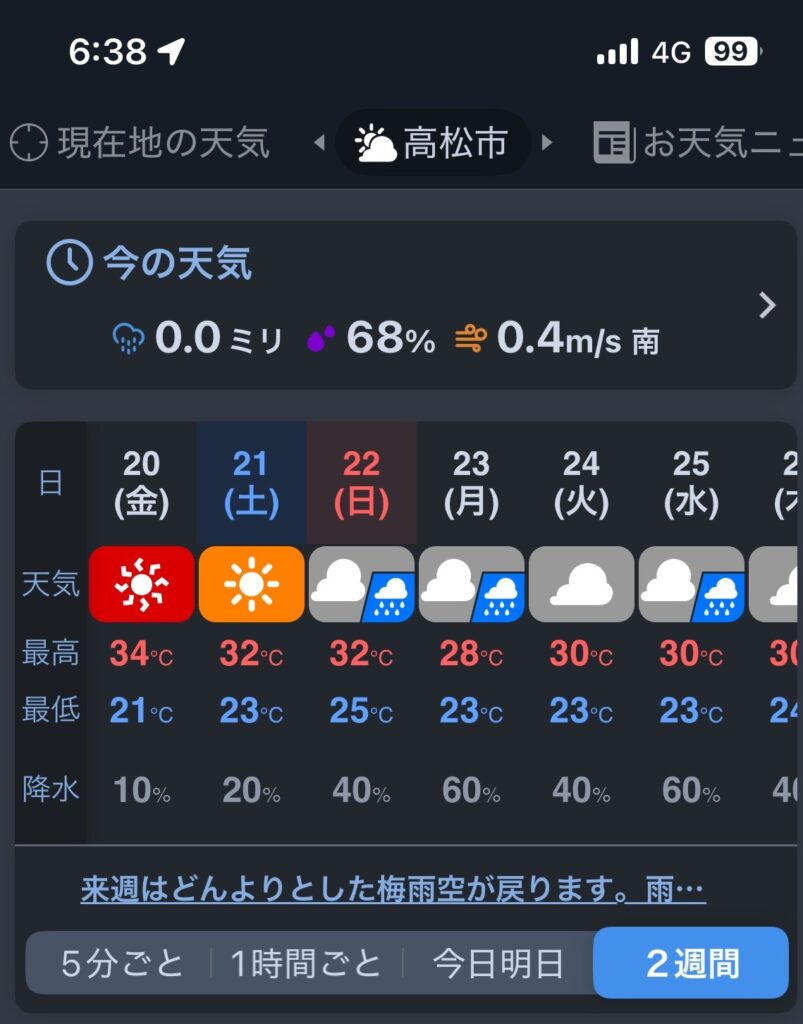The image size is (803, 1024).
Task: Switch to next city with right arrow
Action: [x=547, y=142]
